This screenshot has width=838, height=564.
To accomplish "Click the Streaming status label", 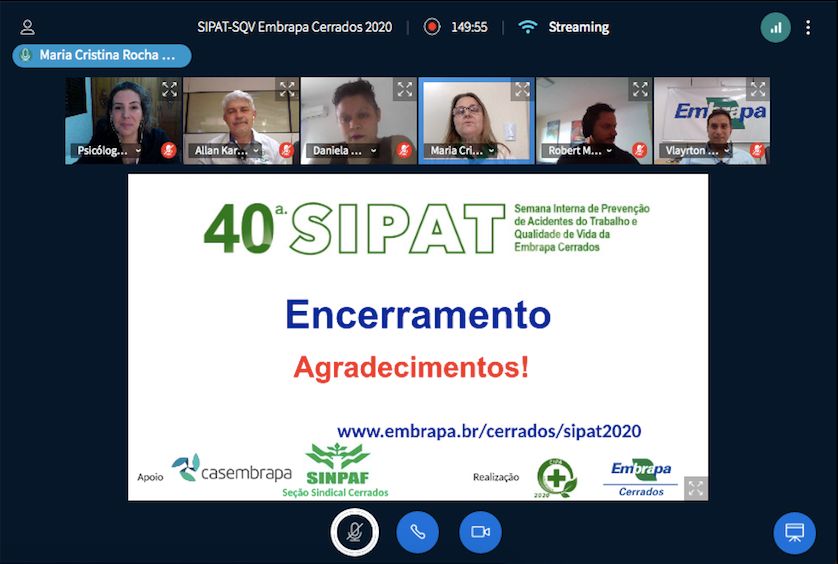I will [578, 27].
